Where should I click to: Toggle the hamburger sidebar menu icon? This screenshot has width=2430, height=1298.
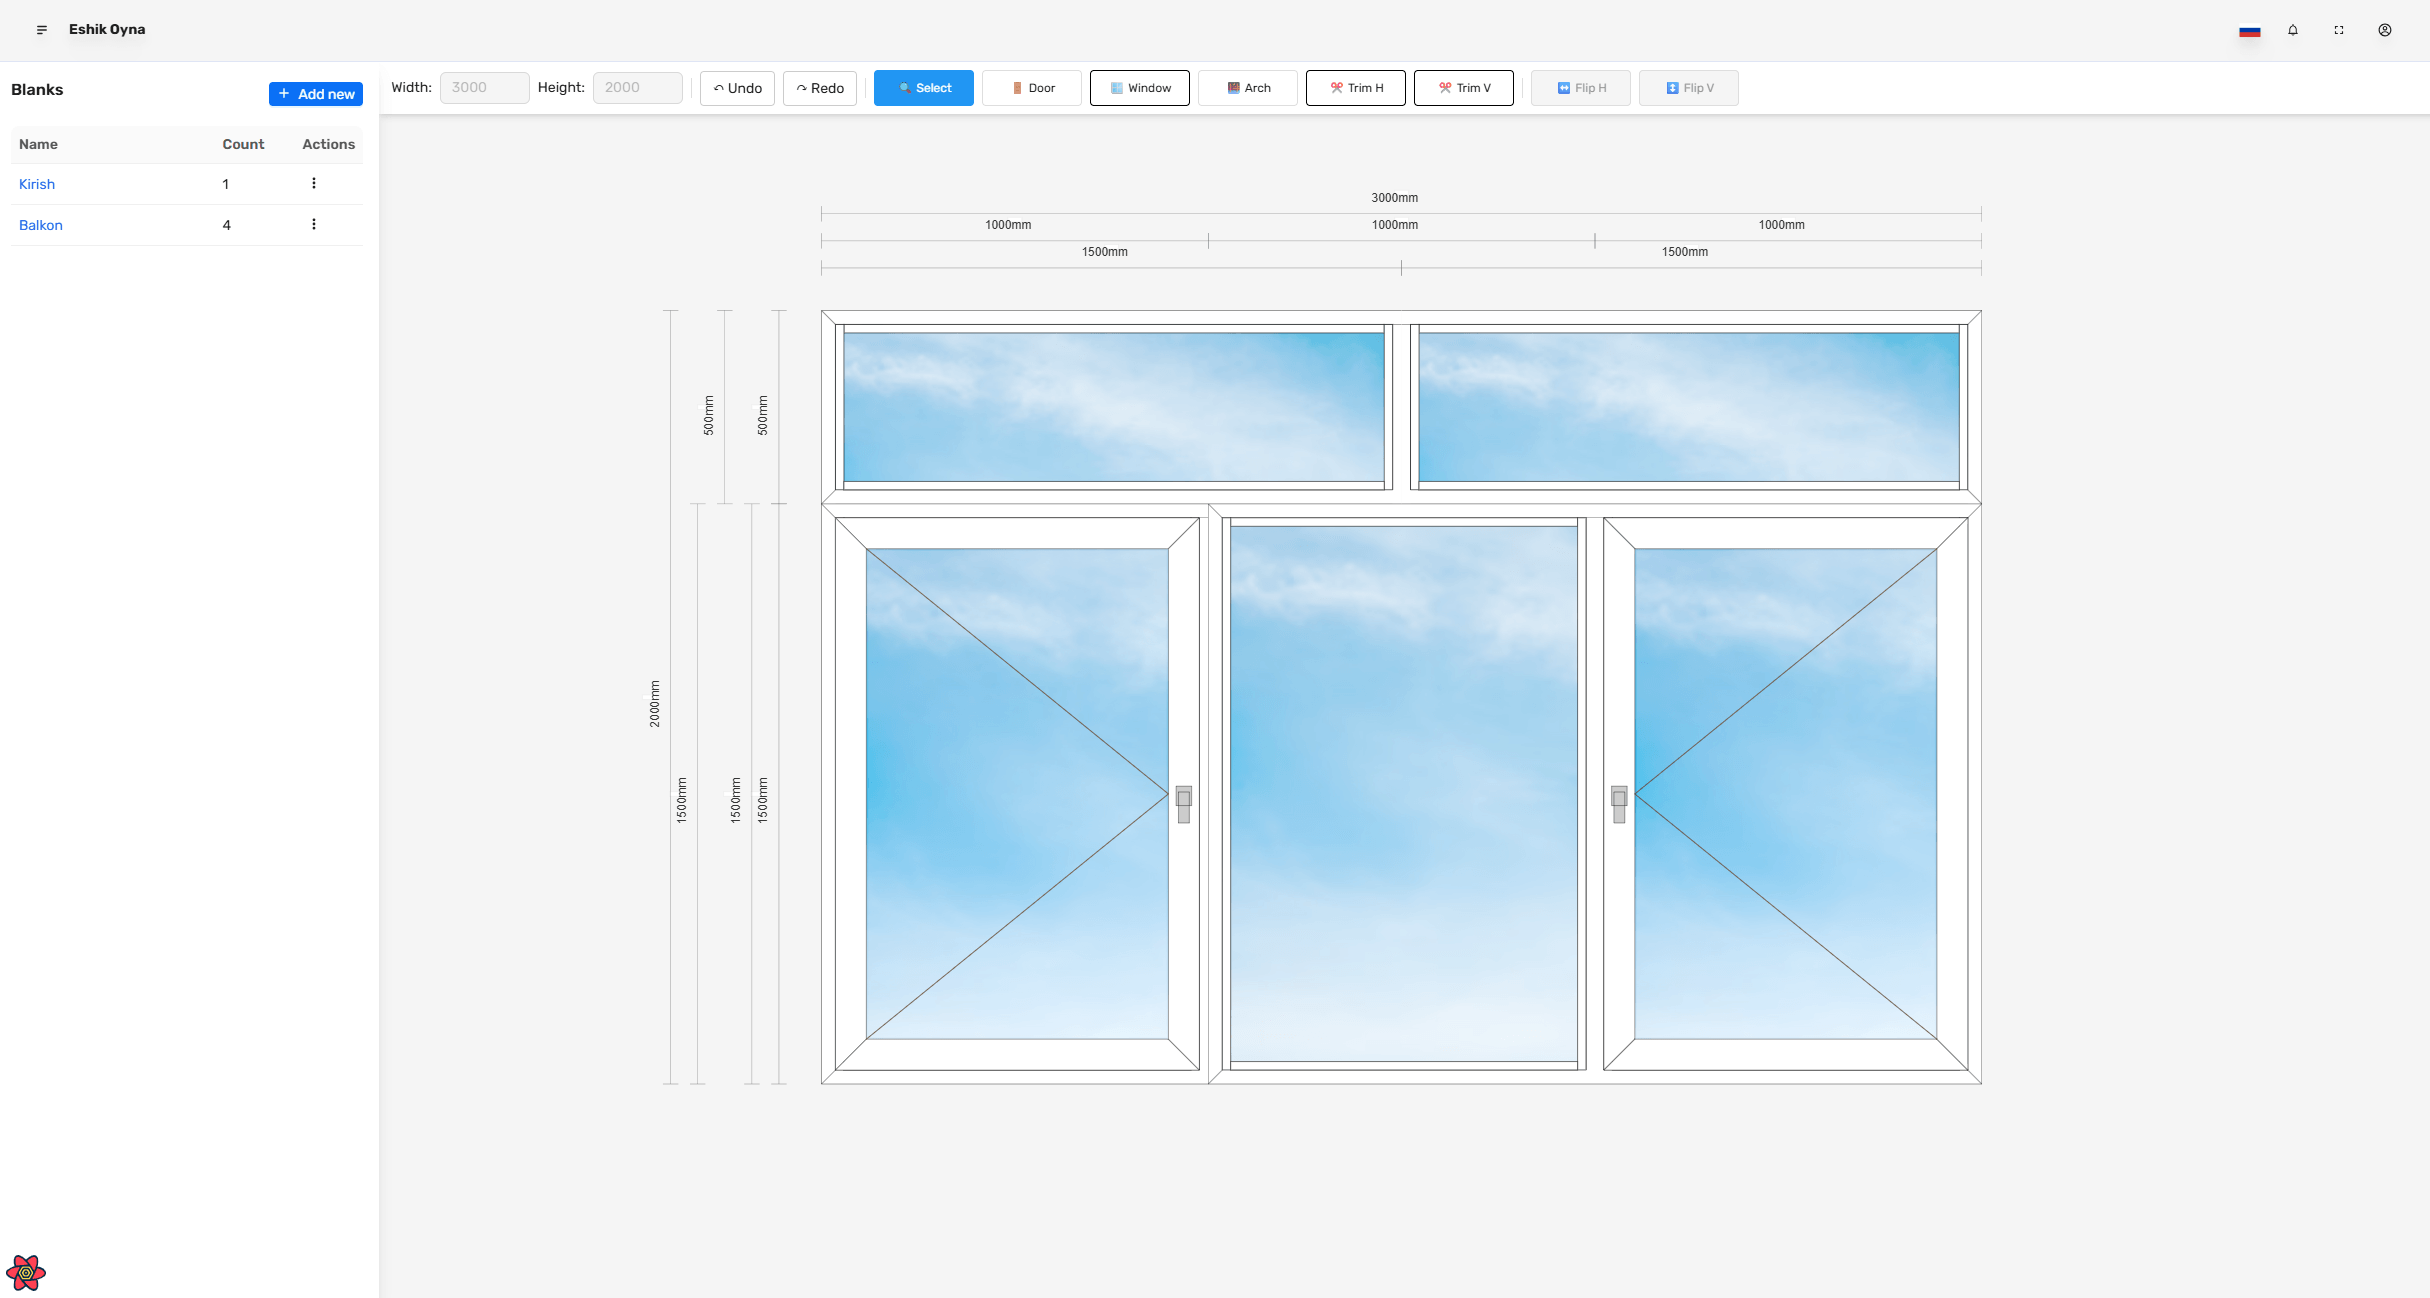41,30
